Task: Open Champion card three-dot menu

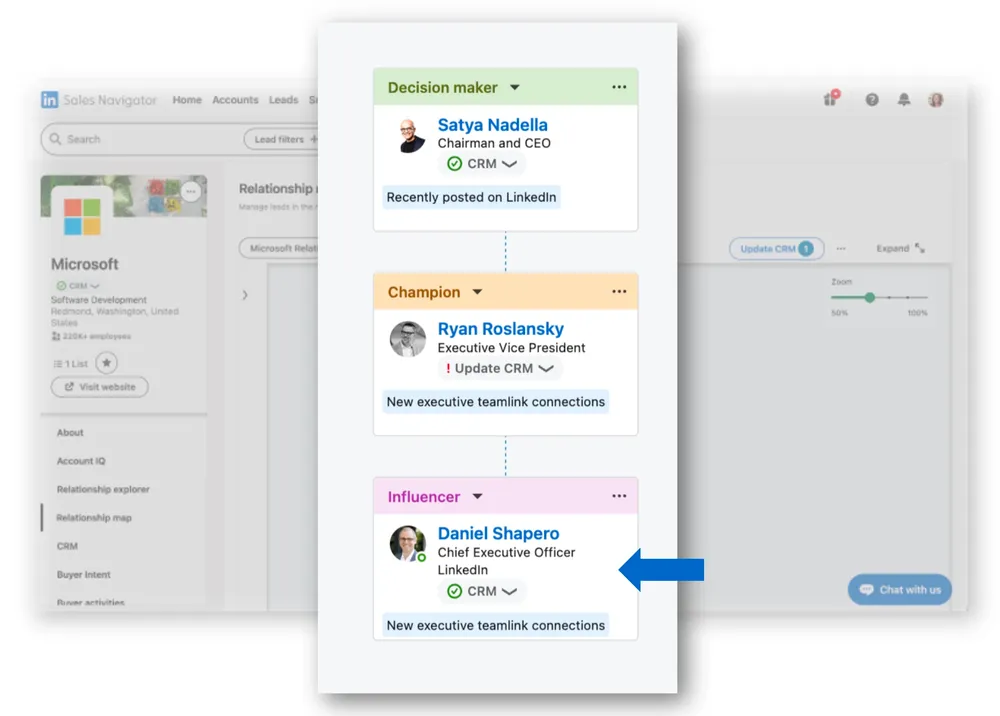Action: point(619,291)
